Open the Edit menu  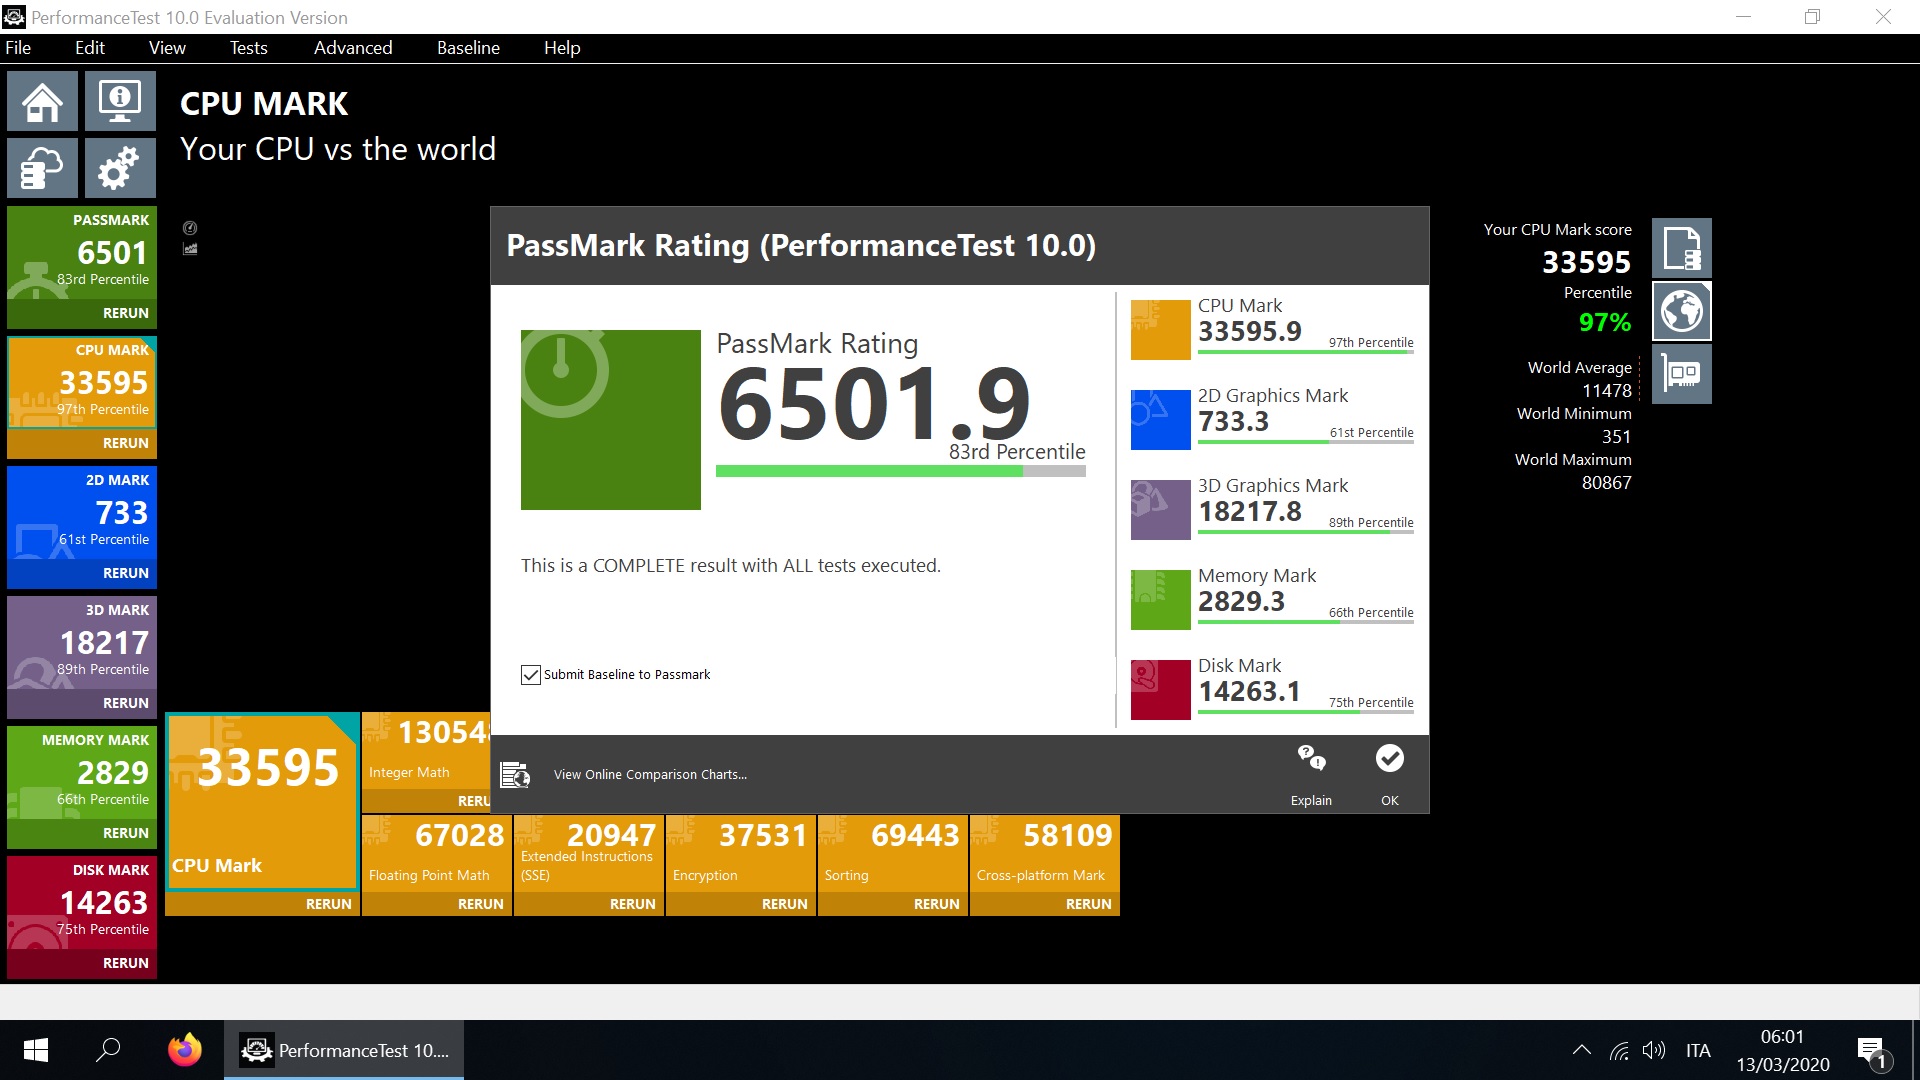pos(90,48)
